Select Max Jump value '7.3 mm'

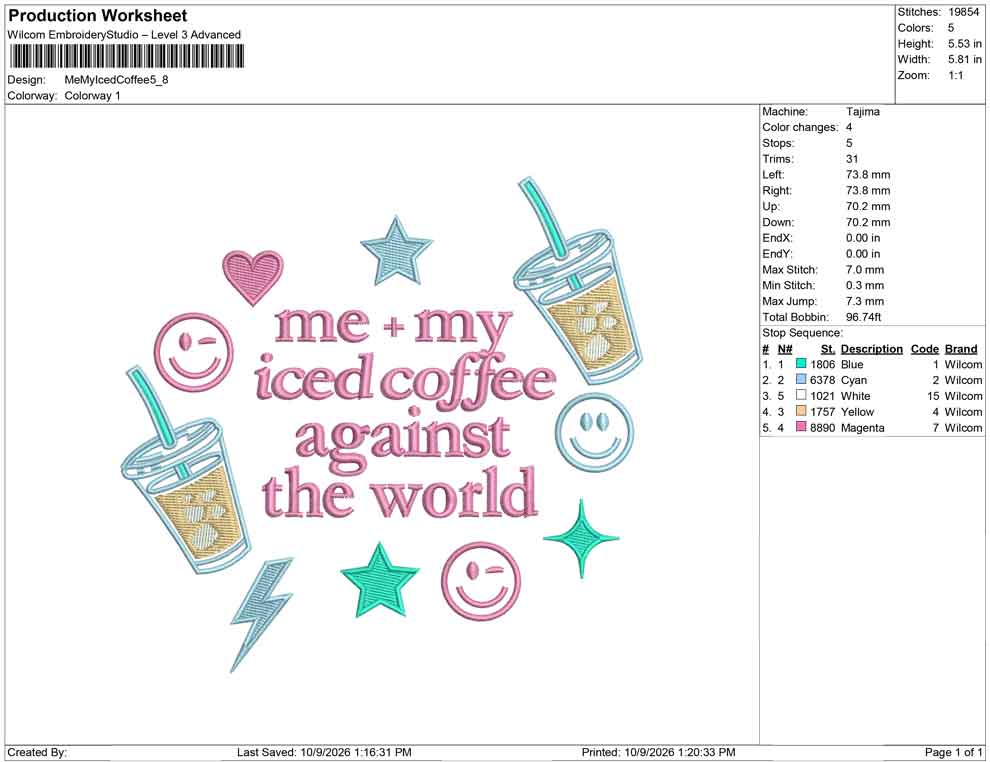(865, 301)
